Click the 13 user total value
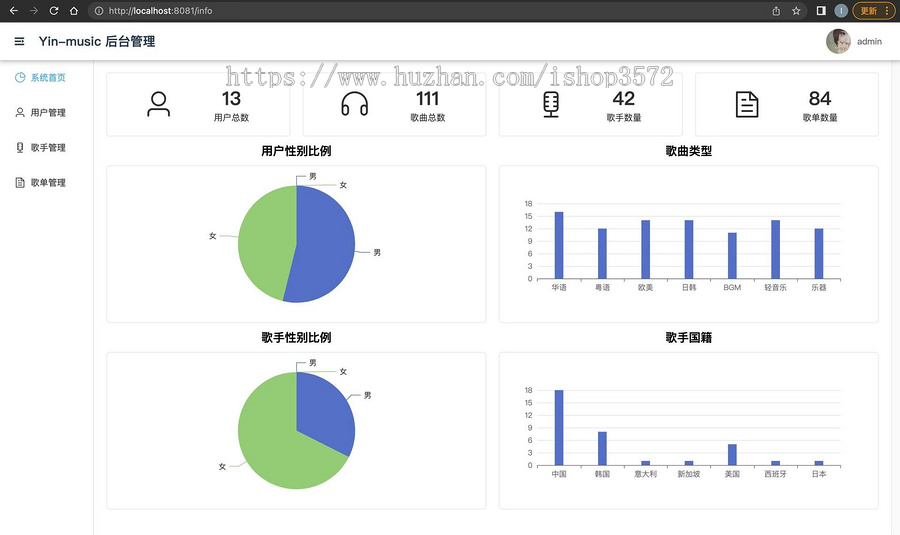This screenshot has height=535, width=900. click(x=231, y=99)
